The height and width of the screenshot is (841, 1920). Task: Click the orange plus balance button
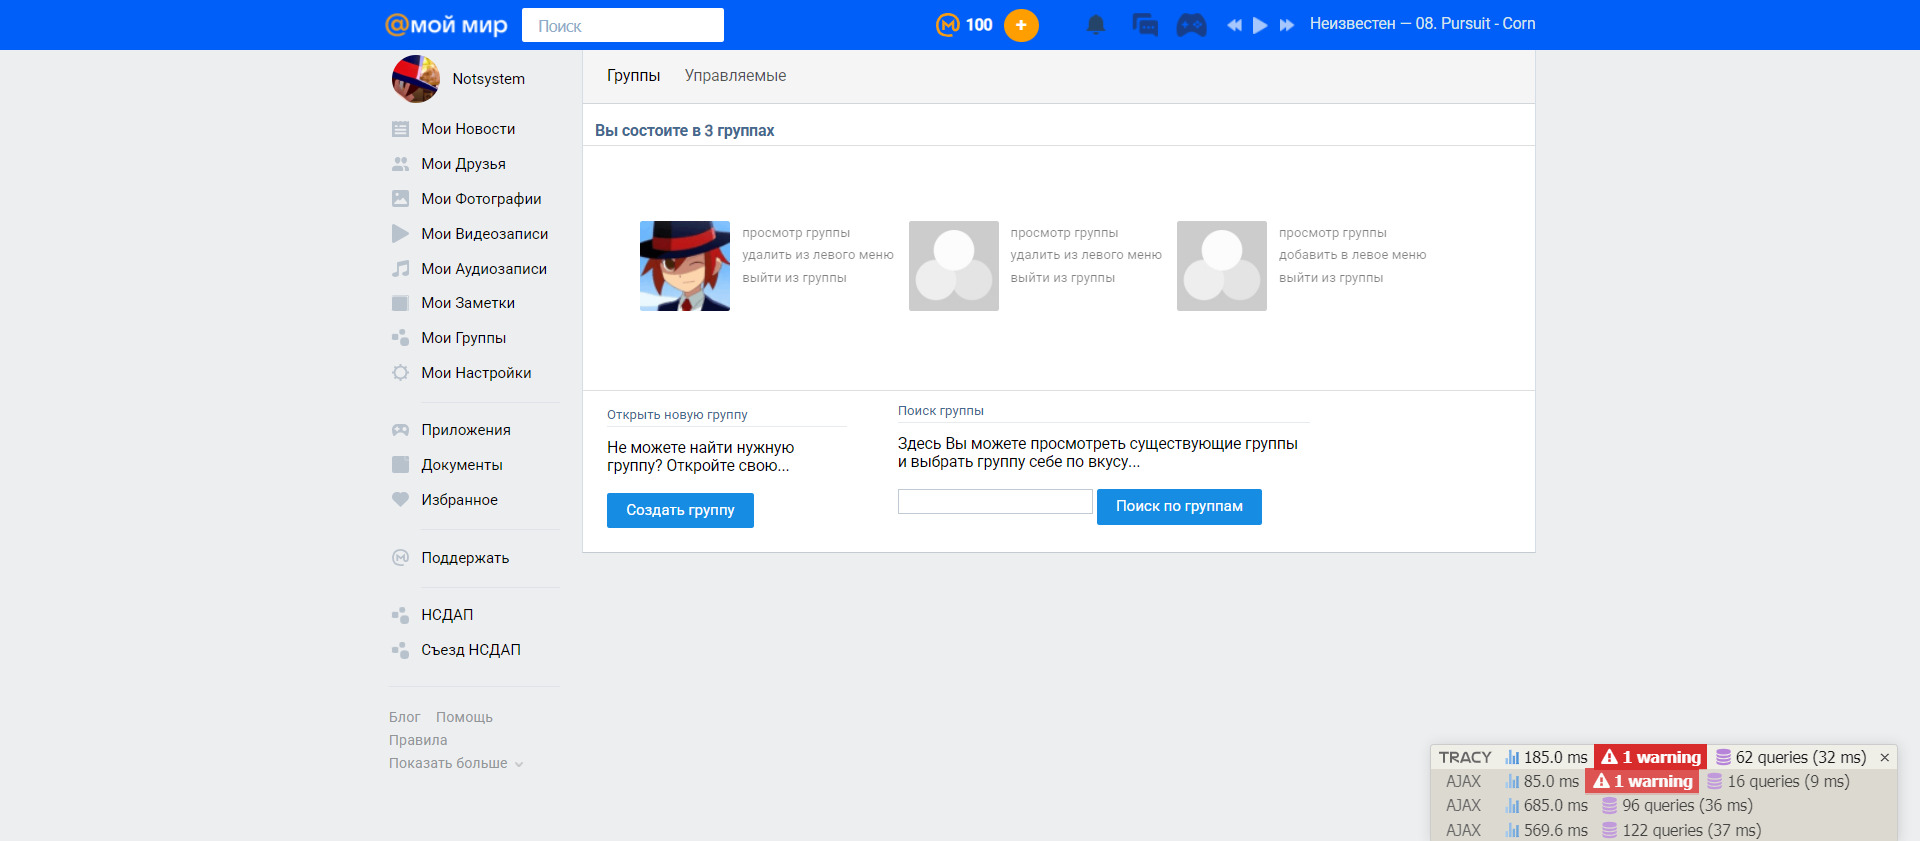1021,25
